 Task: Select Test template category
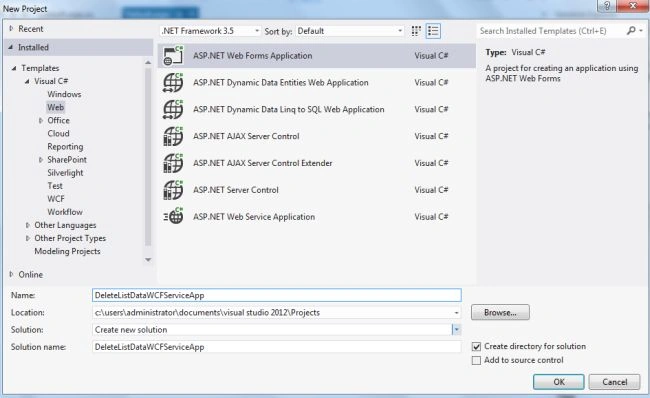click(55, 186)
